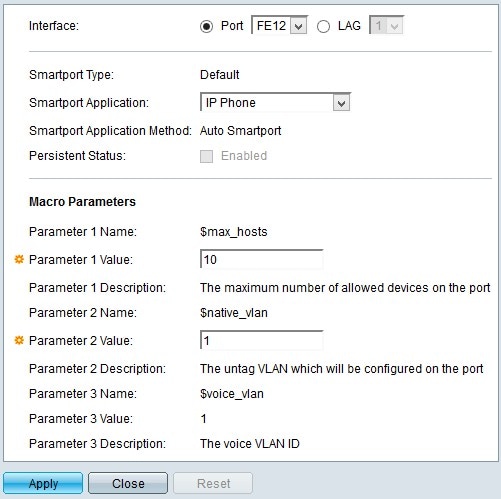Toggle the Persistent Status Enabled checkbox
The height and width of the screenshot is (499, 501).
click(206, 156)
